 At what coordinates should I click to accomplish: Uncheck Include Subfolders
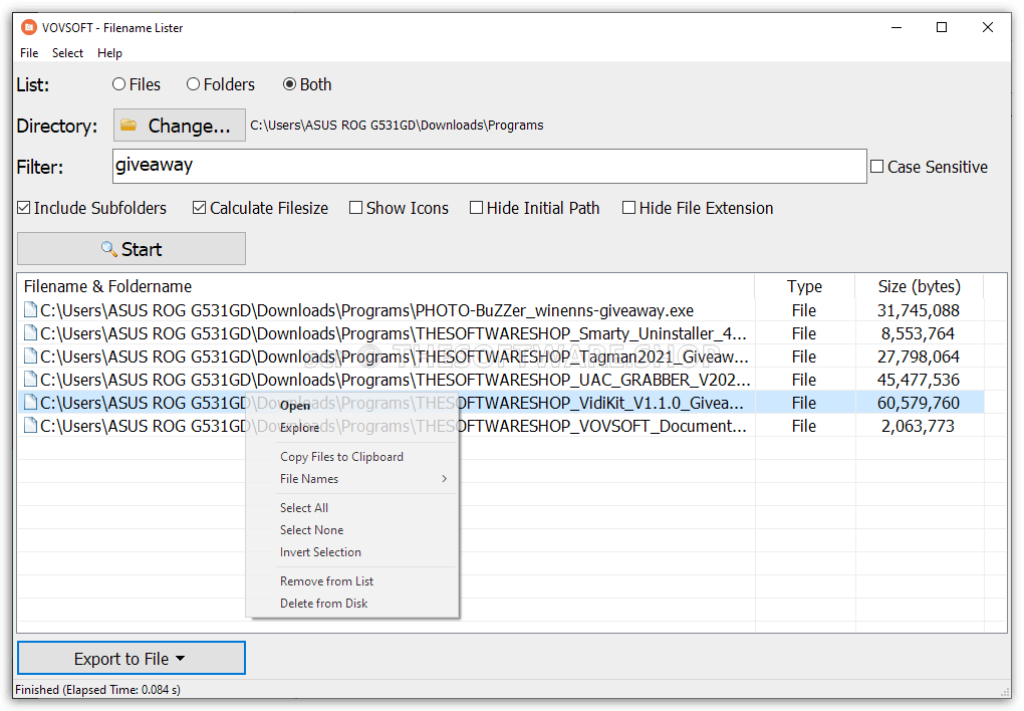click(x=24, y=208)
